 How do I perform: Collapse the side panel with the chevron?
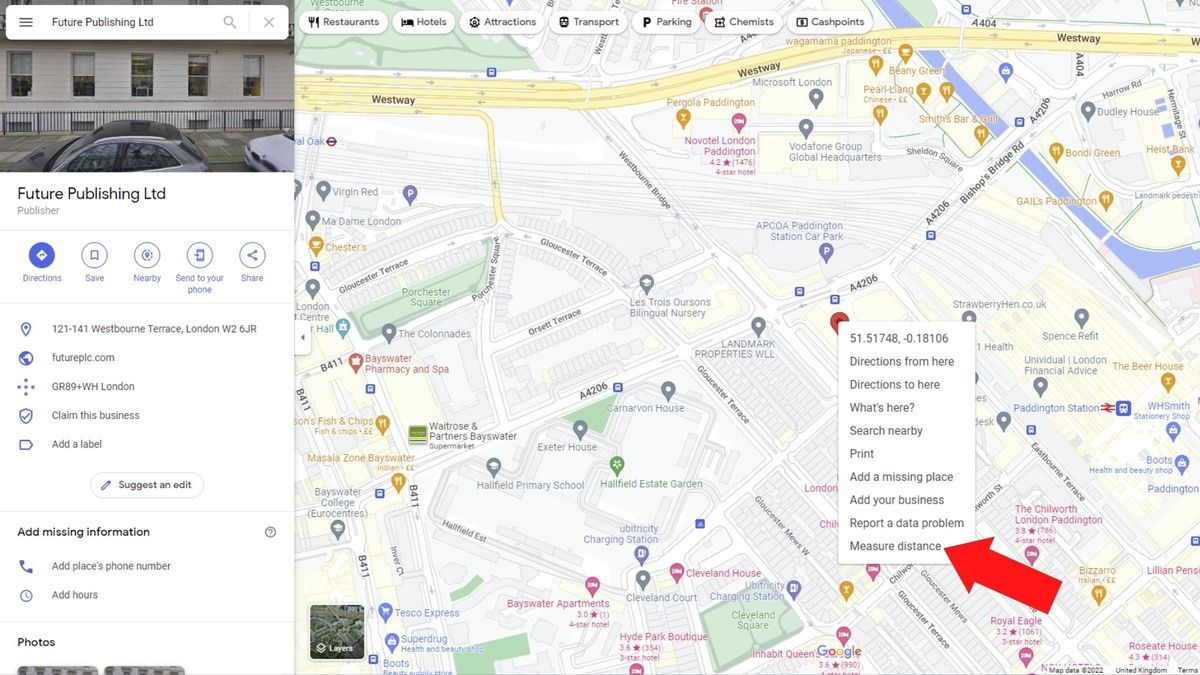click(303, 338)
